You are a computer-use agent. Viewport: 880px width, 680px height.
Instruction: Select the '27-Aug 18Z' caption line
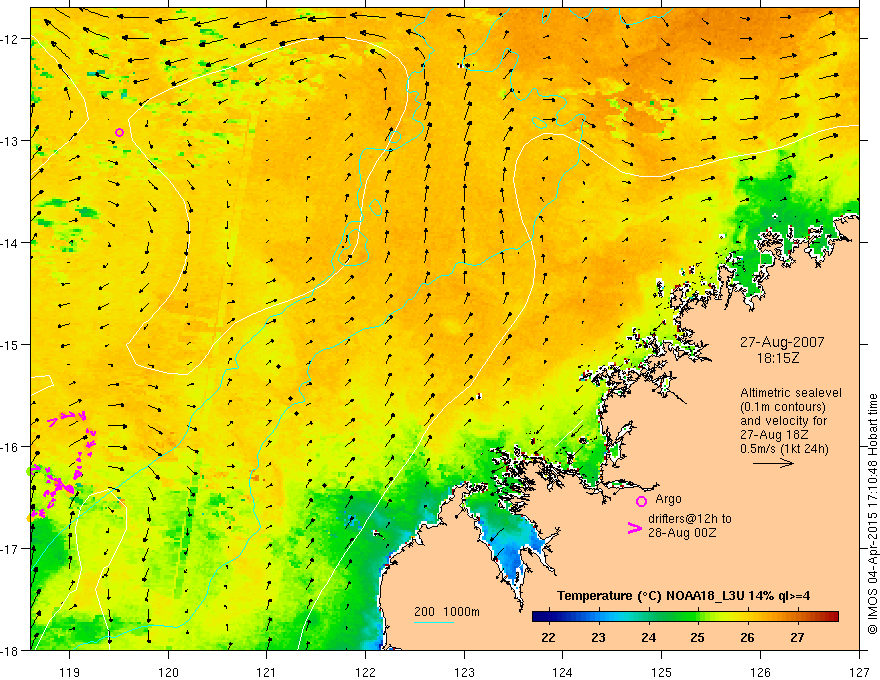point(772,435)
